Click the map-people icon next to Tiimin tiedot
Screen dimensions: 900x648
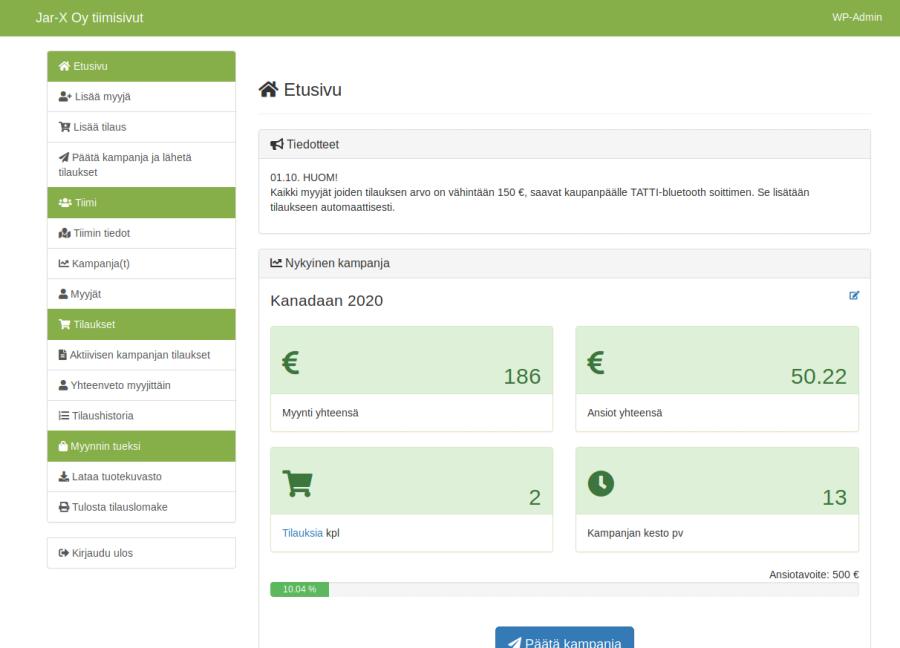pyautogui.click(x=64, y=233)
